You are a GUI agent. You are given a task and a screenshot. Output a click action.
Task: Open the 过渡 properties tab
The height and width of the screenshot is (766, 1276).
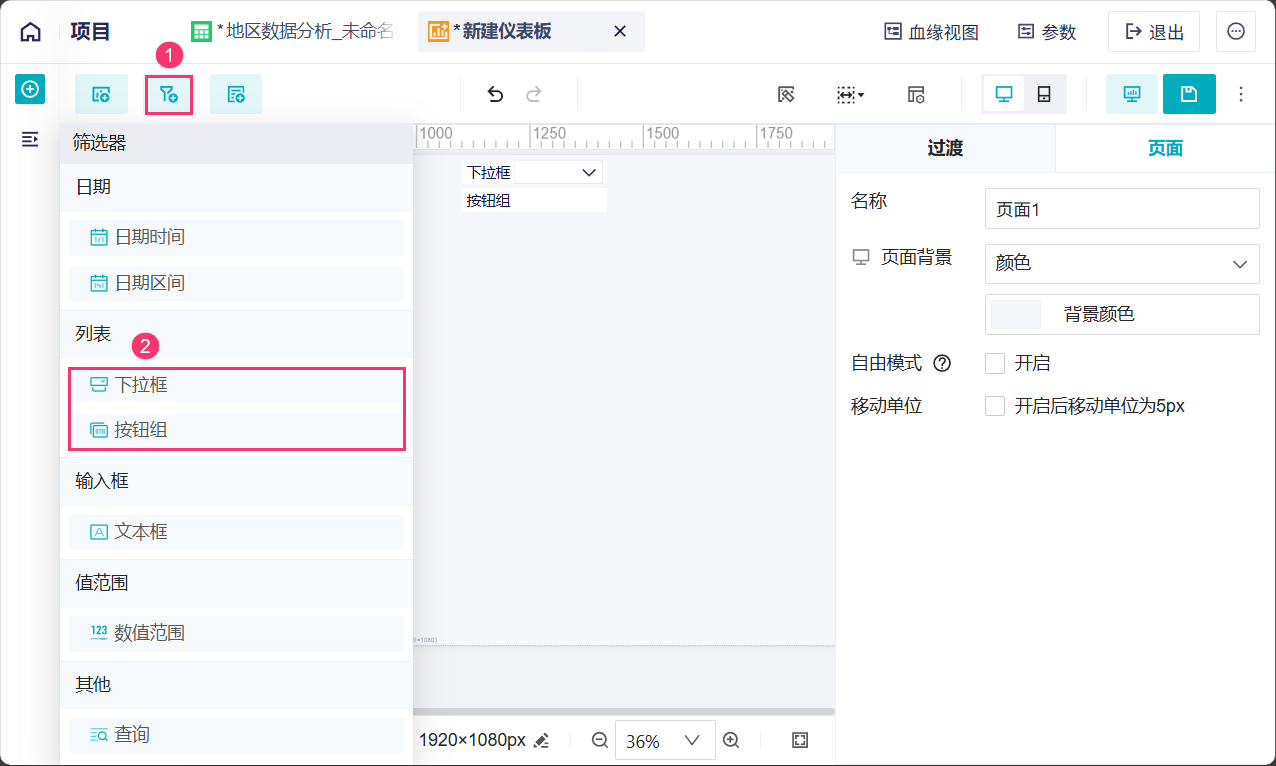coord(945,149)
